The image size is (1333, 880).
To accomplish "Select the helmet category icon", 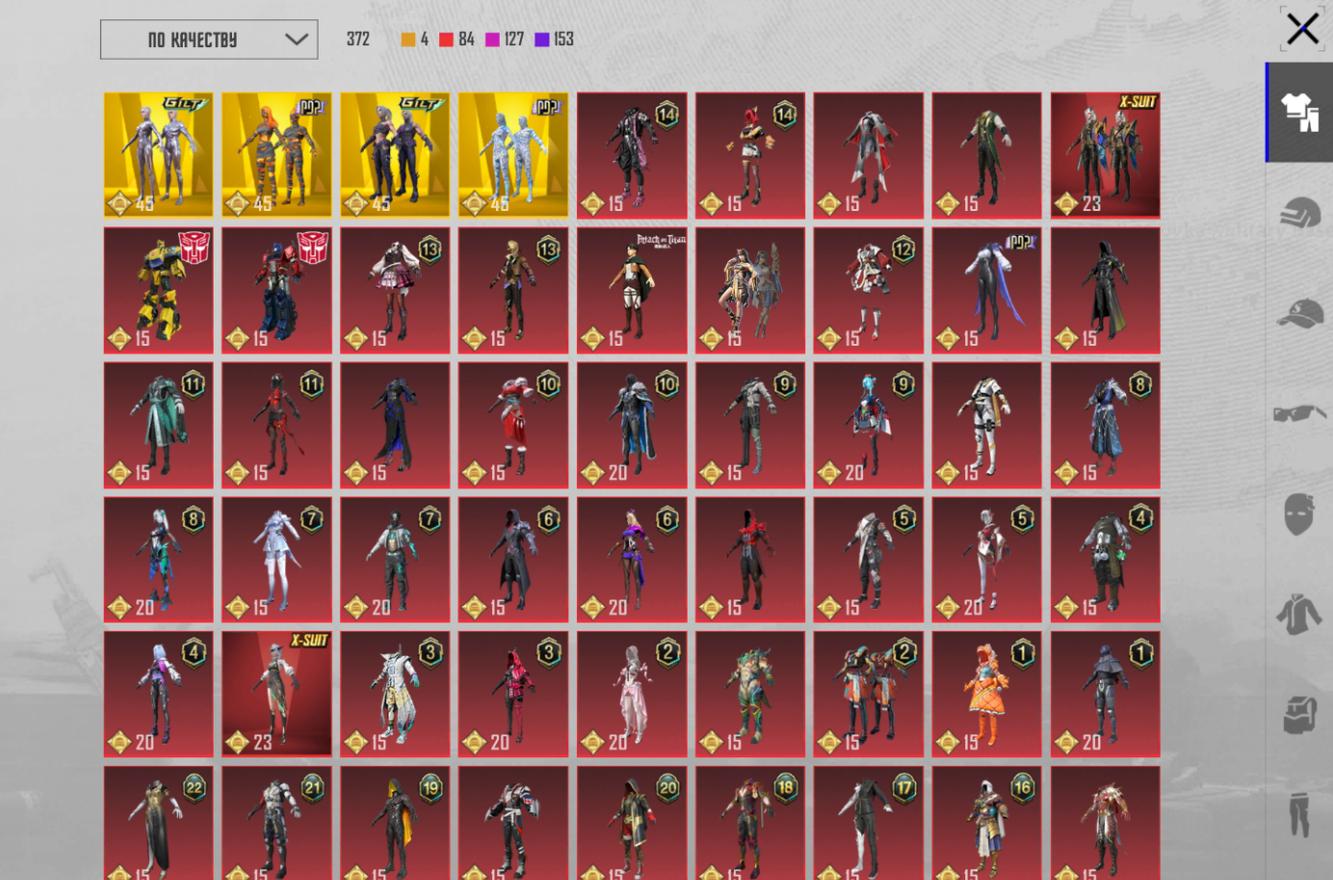I will point(1299,213).
